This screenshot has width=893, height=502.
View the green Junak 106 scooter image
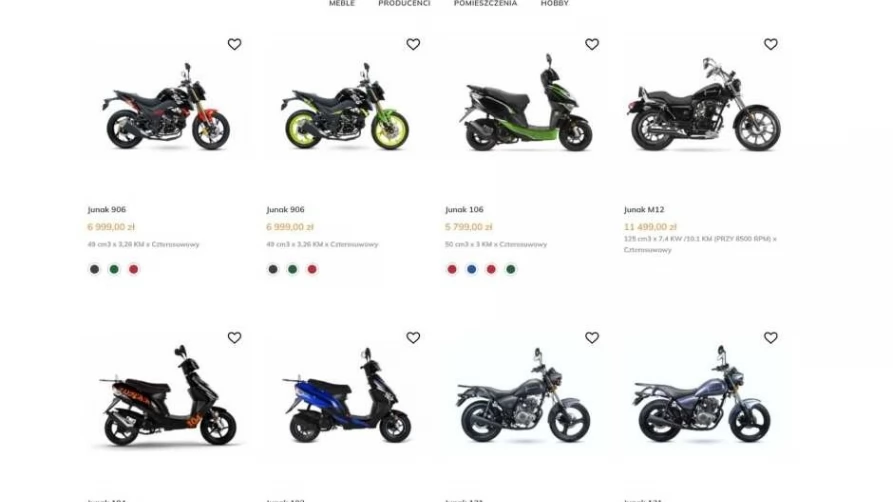pyautogui.click(x=526, y=103)
